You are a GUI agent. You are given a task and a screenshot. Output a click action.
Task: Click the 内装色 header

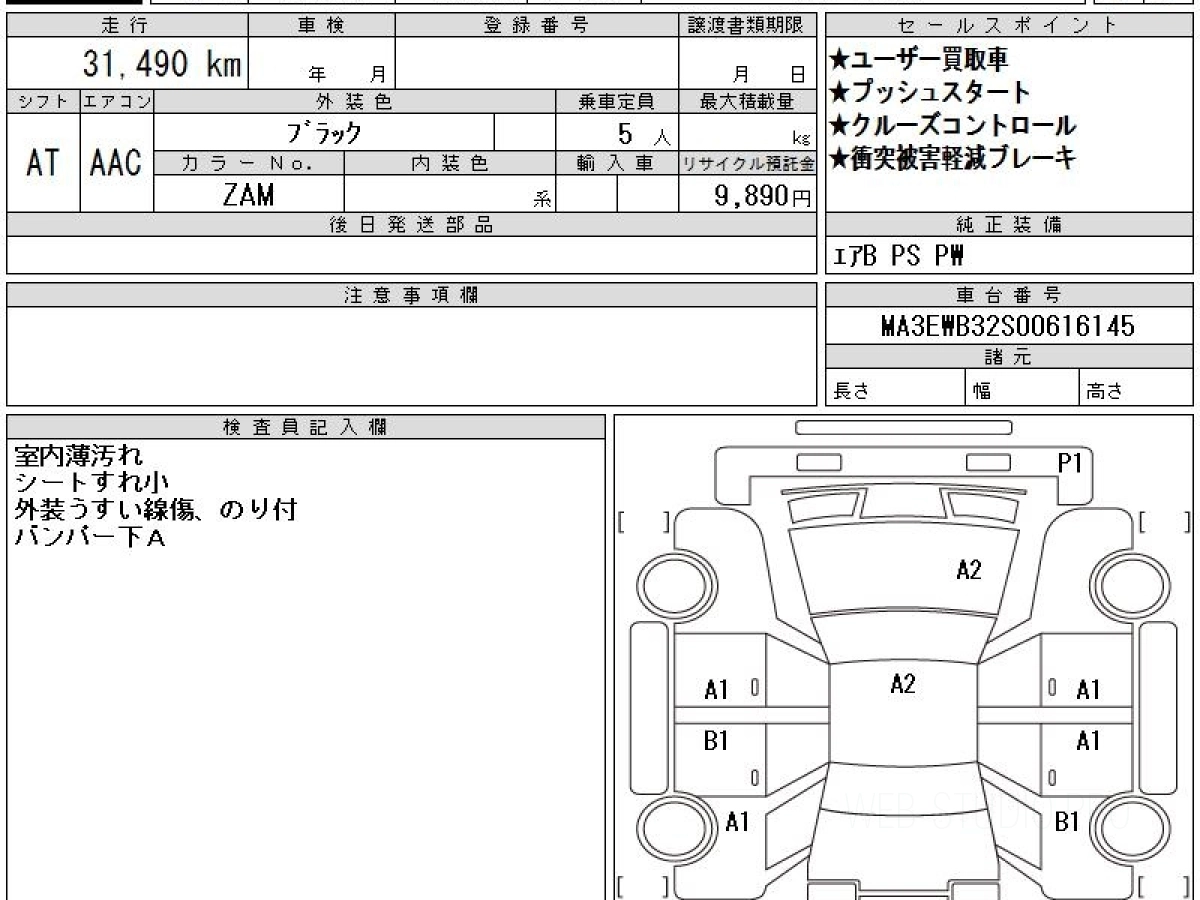(450, 163)
